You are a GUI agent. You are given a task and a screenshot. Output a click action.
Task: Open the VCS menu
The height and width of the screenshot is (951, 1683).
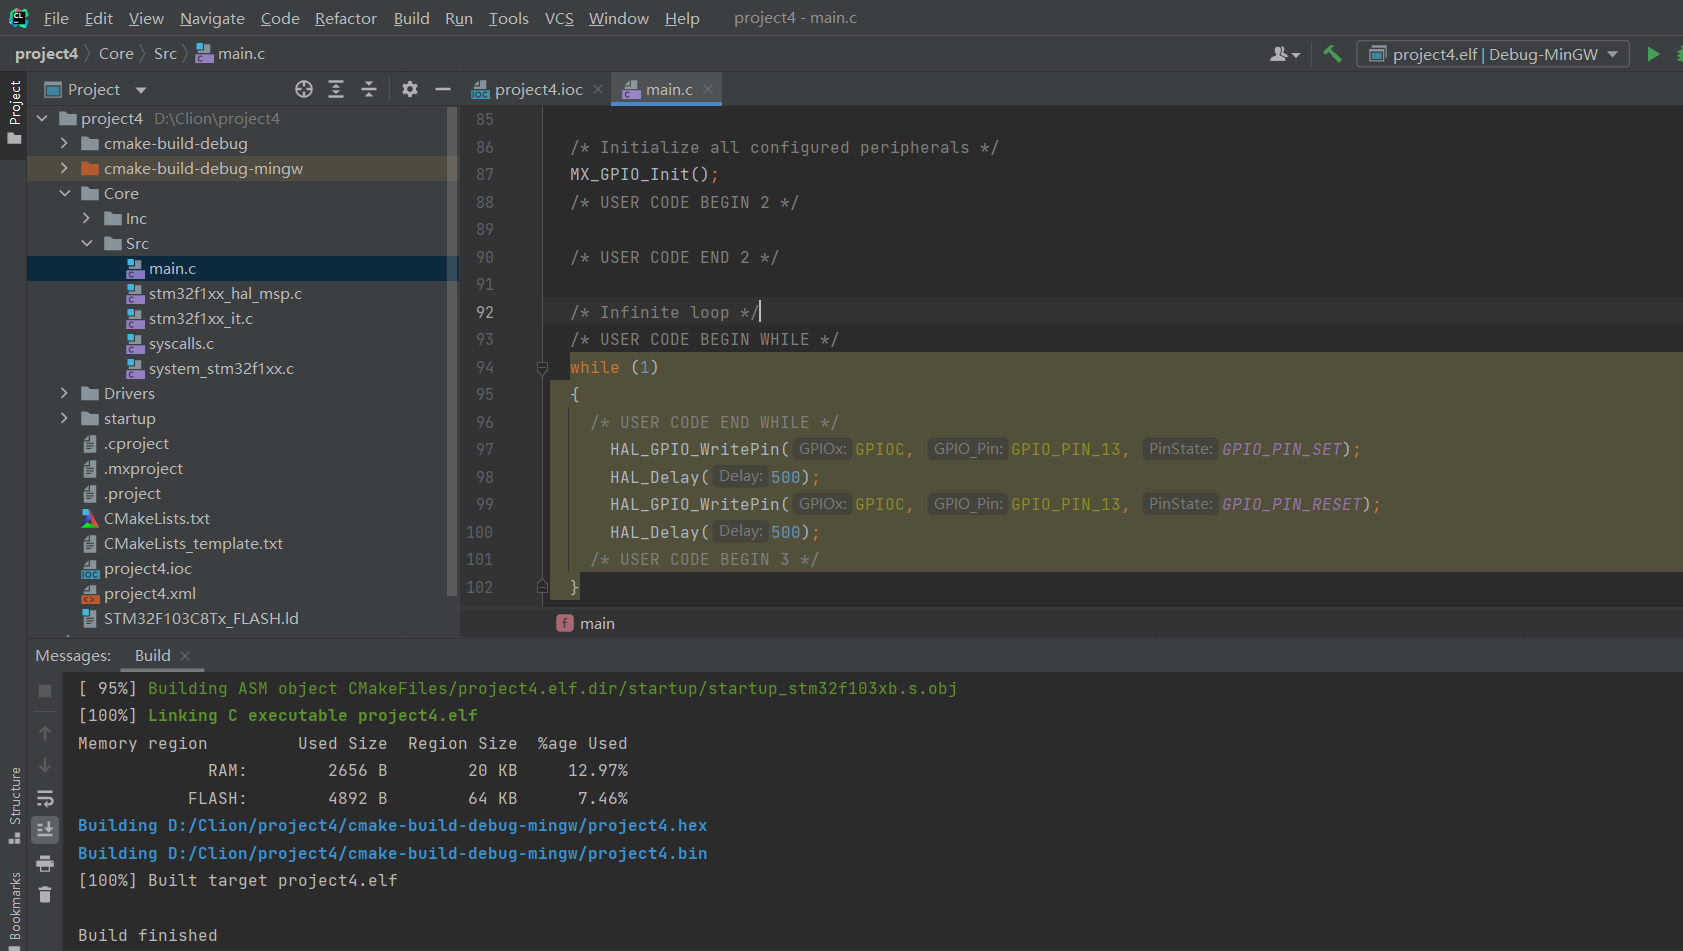(559, 18)
